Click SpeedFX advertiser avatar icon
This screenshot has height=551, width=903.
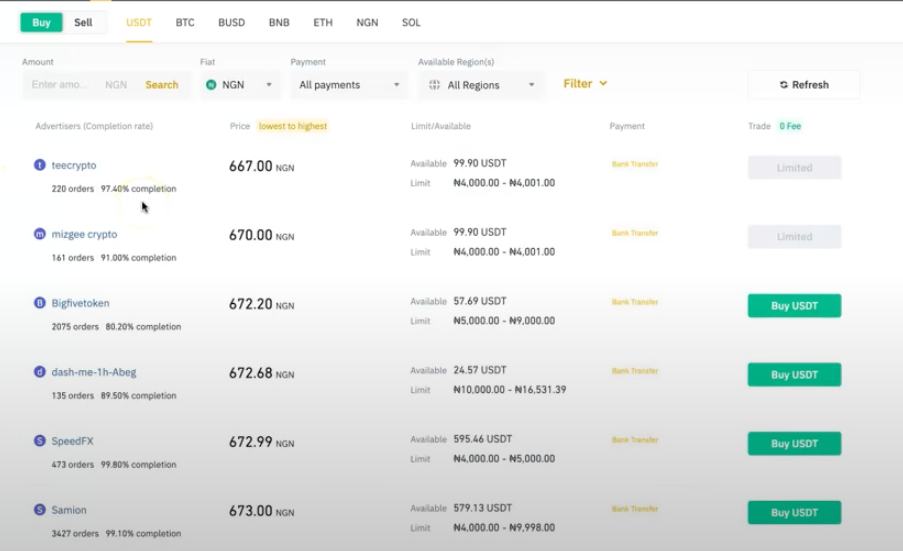coord(40,441)
